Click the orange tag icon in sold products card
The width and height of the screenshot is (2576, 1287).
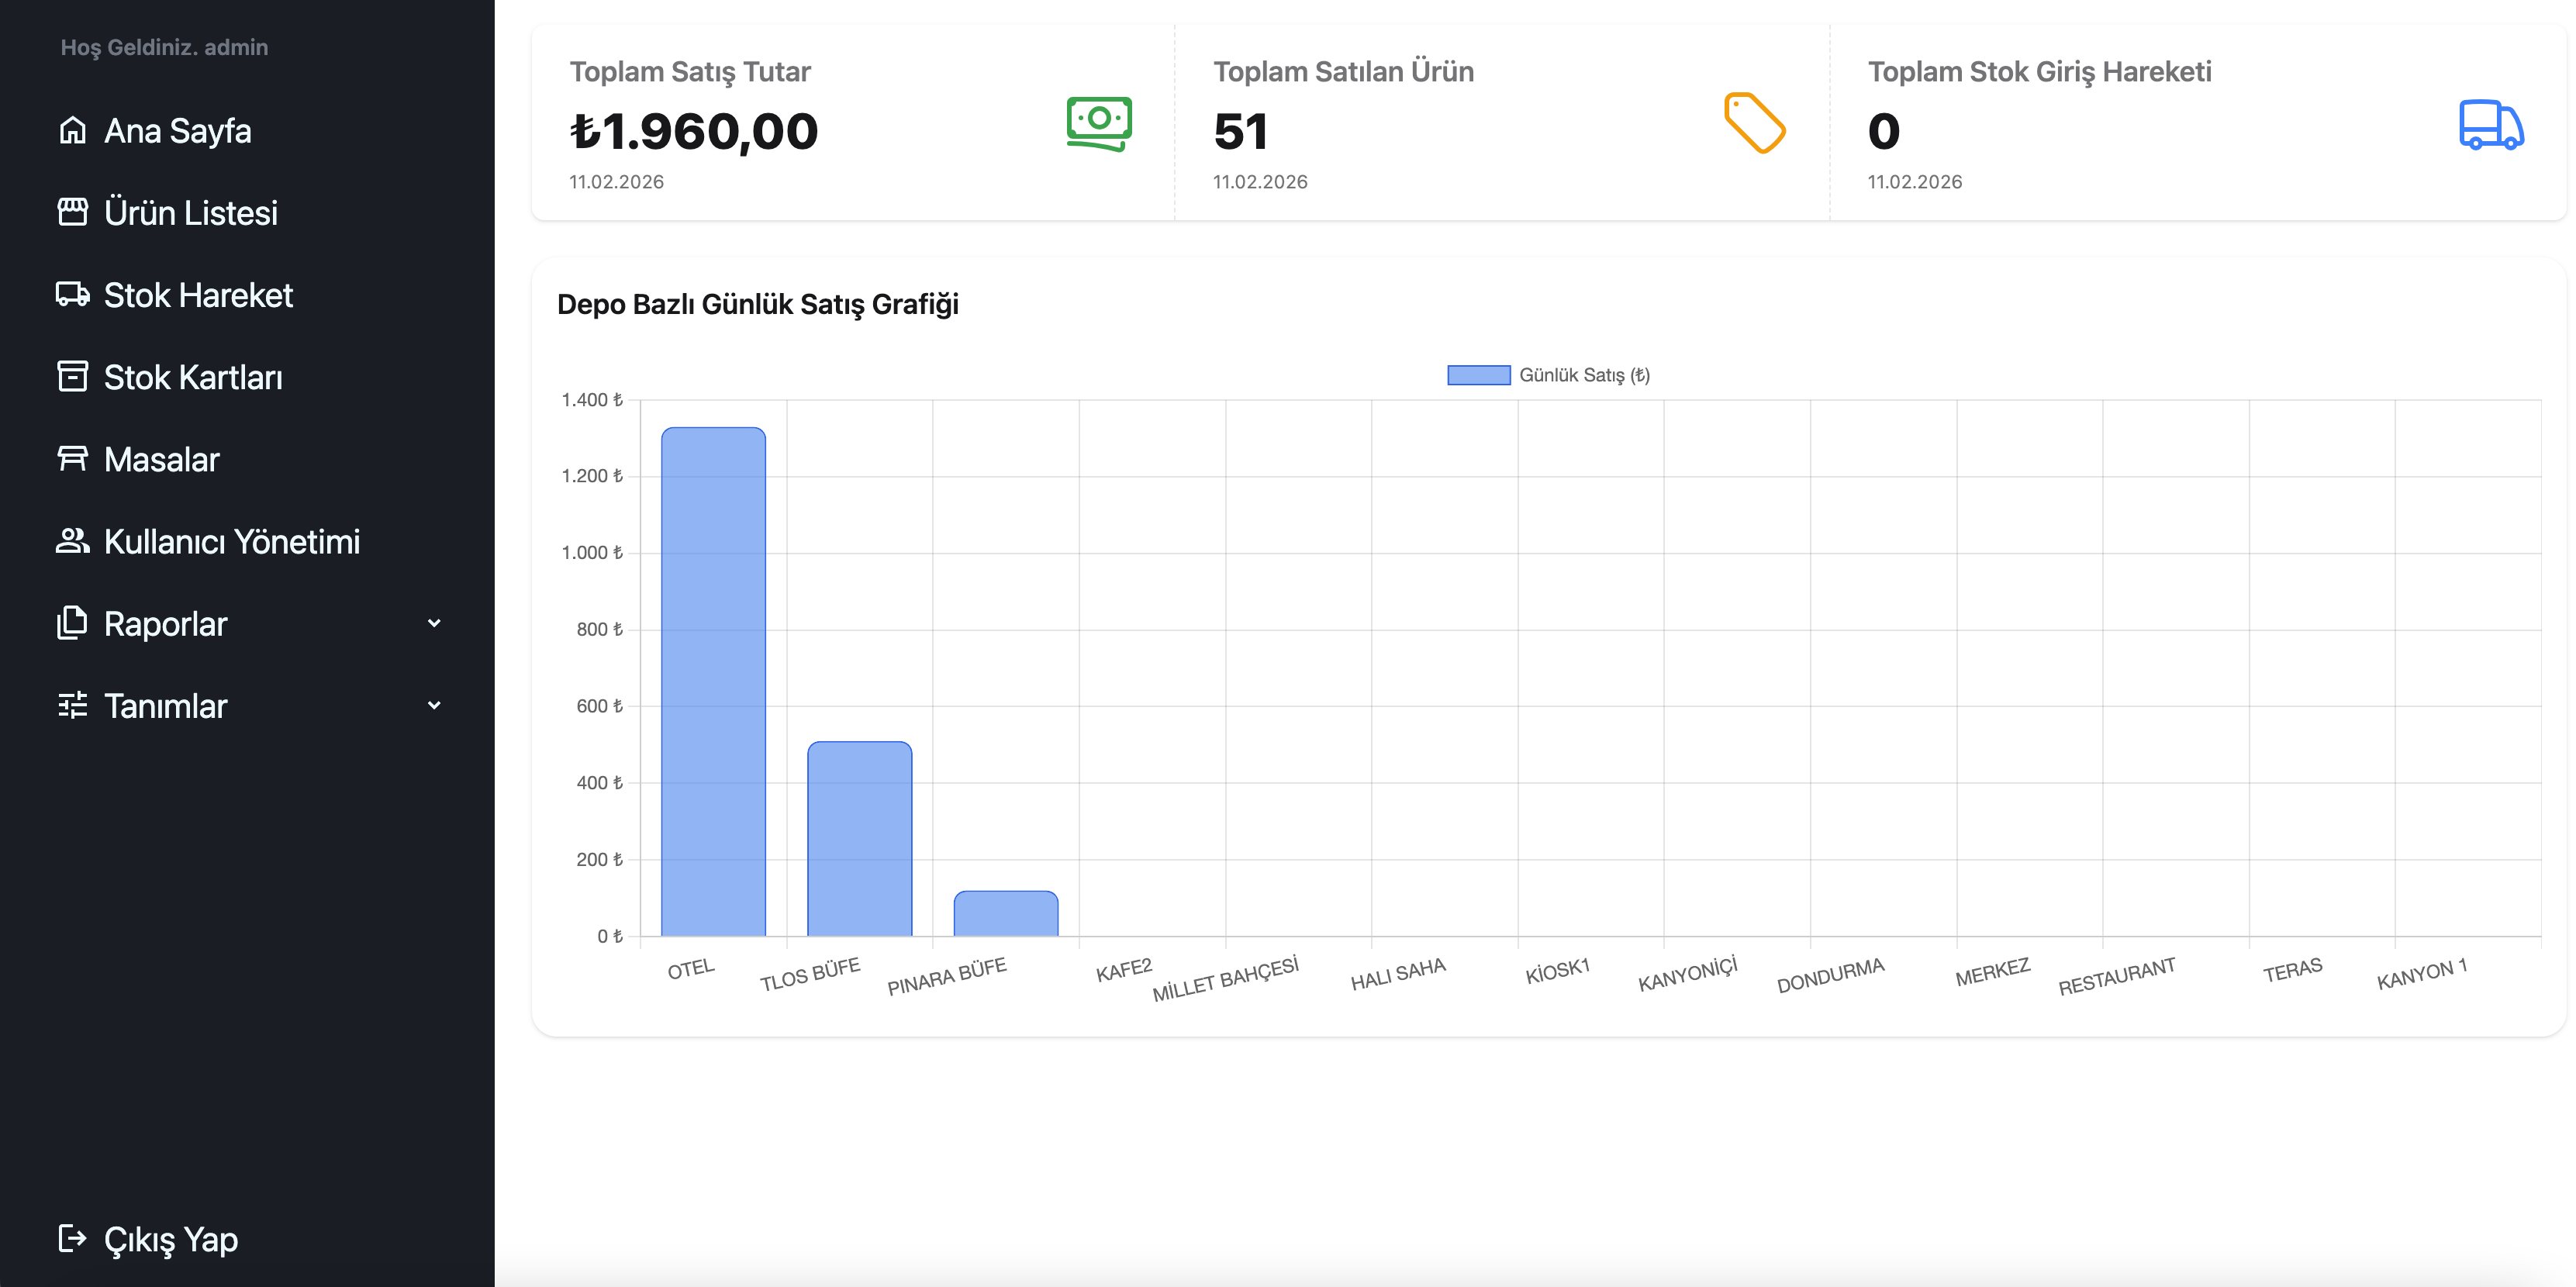pyautogui.click(x=1754, y=123)
